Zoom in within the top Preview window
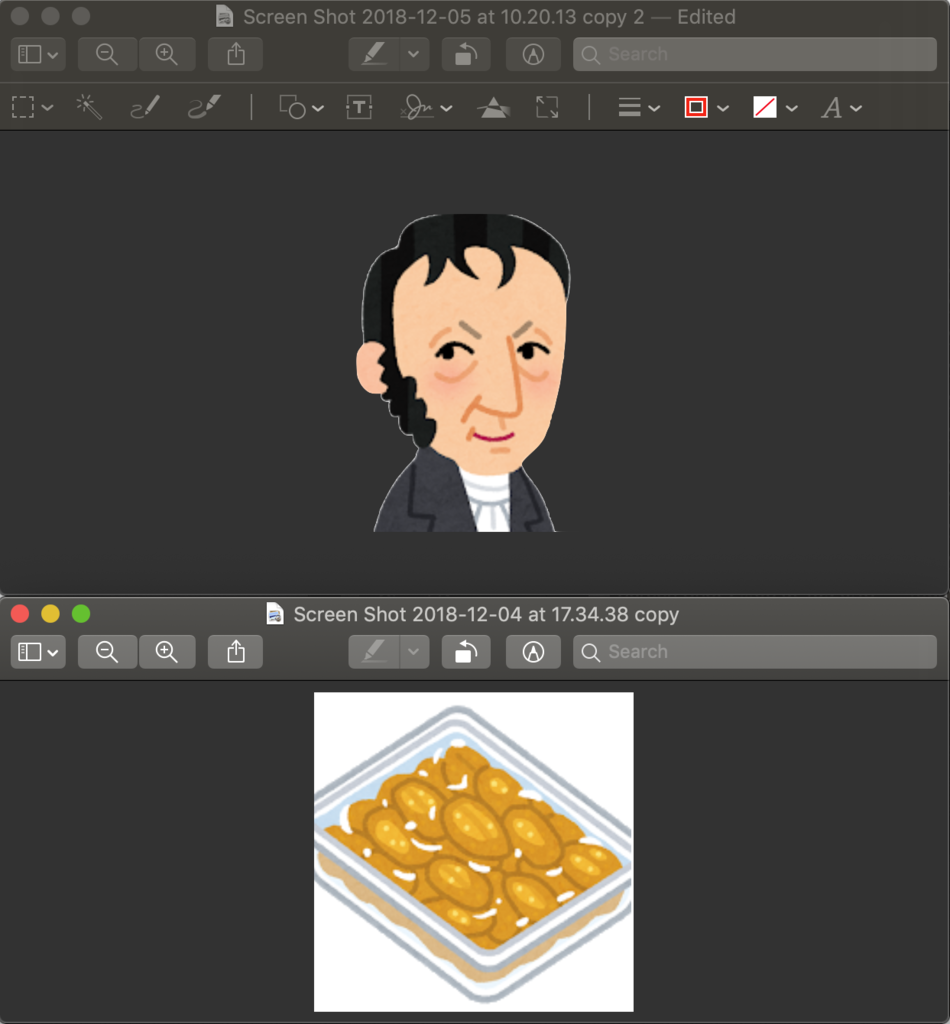The height and width of the screenshot is (1024, 950). (166, 54)
